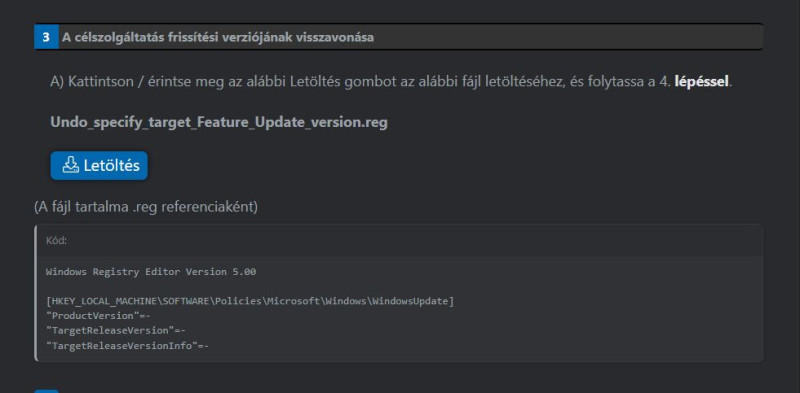800x393 pixels.
Task: Click the HKEY_LOCAL_MACHINE registry key path line
Action: pos(250,301)
